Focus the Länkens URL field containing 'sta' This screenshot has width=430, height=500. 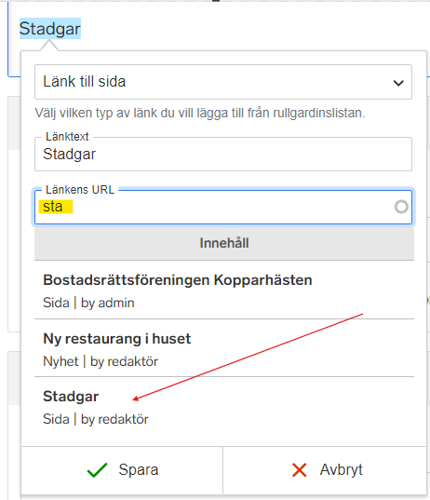223,207
